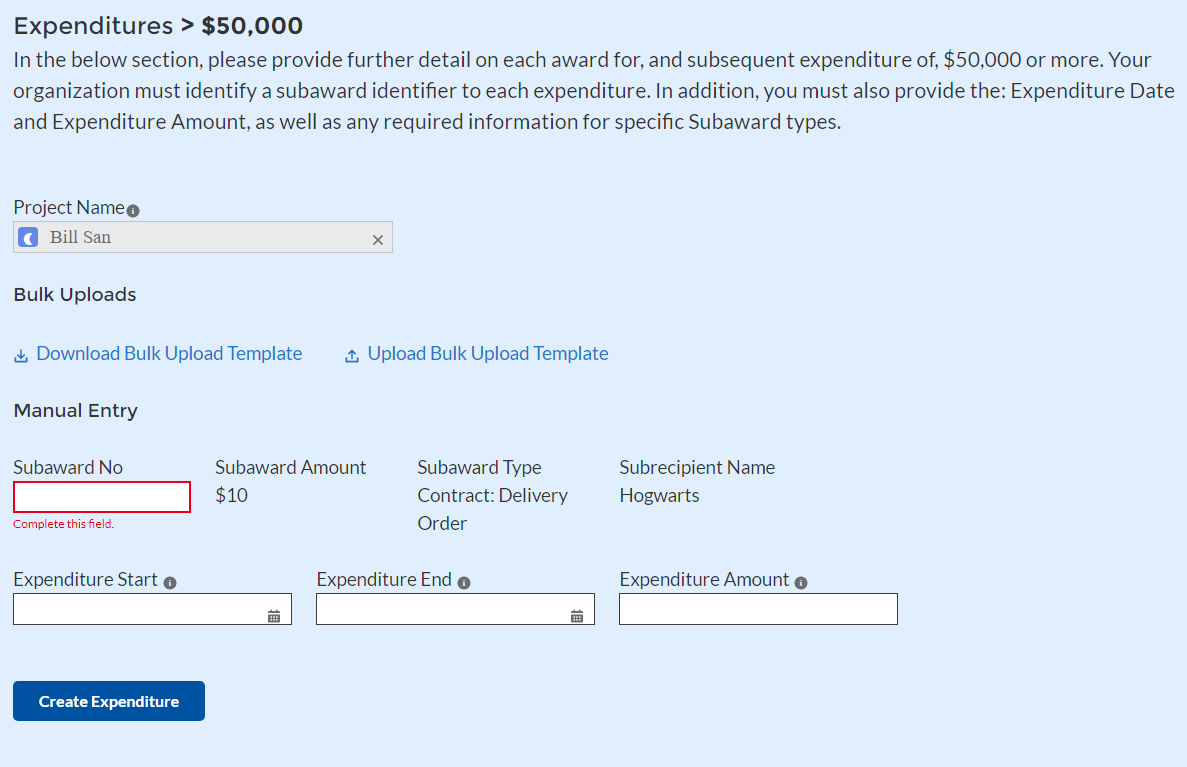Click the info icon beside Expenditure Start
Viewport: 1187px width, 767px height.
click(x=170, y=583)
